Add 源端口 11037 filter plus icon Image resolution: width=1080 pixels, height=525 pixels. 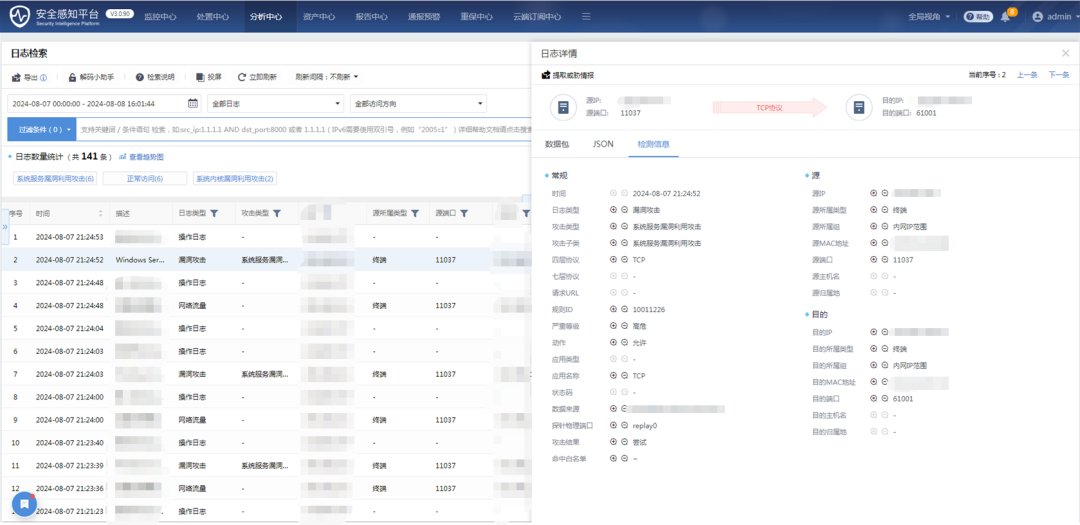874,260
